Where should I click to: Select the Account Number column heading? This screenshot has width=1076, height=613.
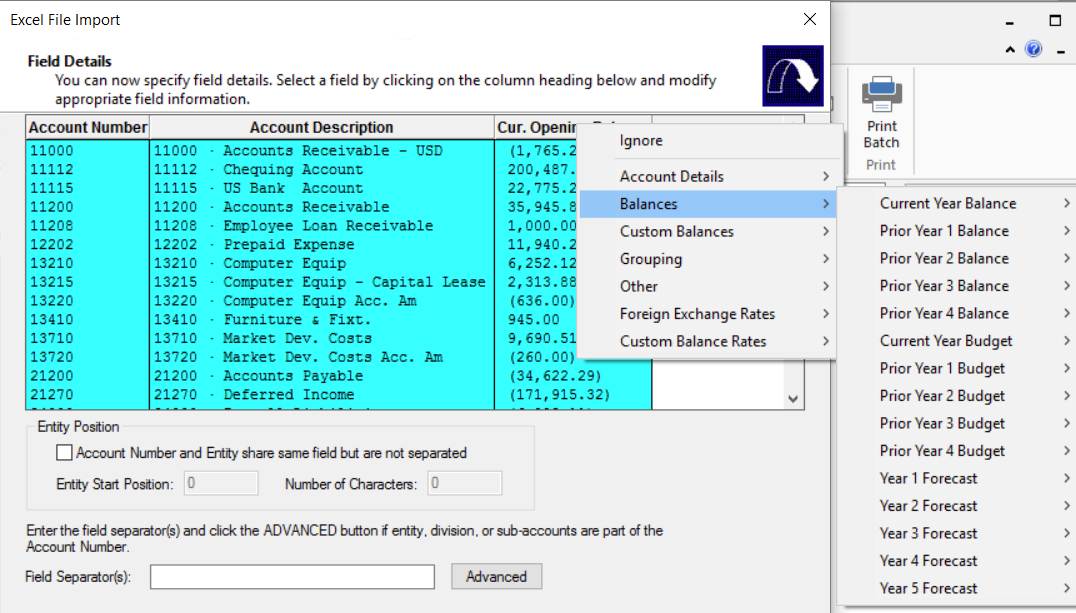[x=88, y=127]
